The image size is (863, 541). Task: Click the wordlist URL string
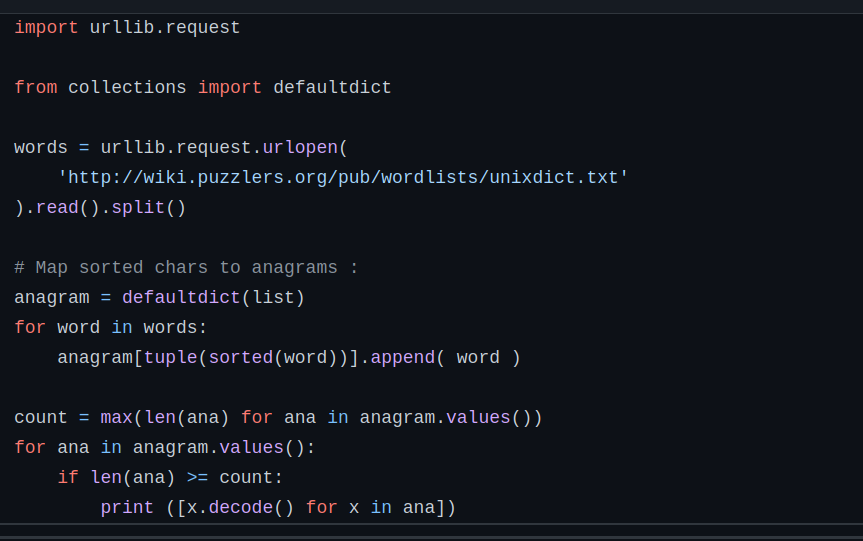[x=343, y=178]
